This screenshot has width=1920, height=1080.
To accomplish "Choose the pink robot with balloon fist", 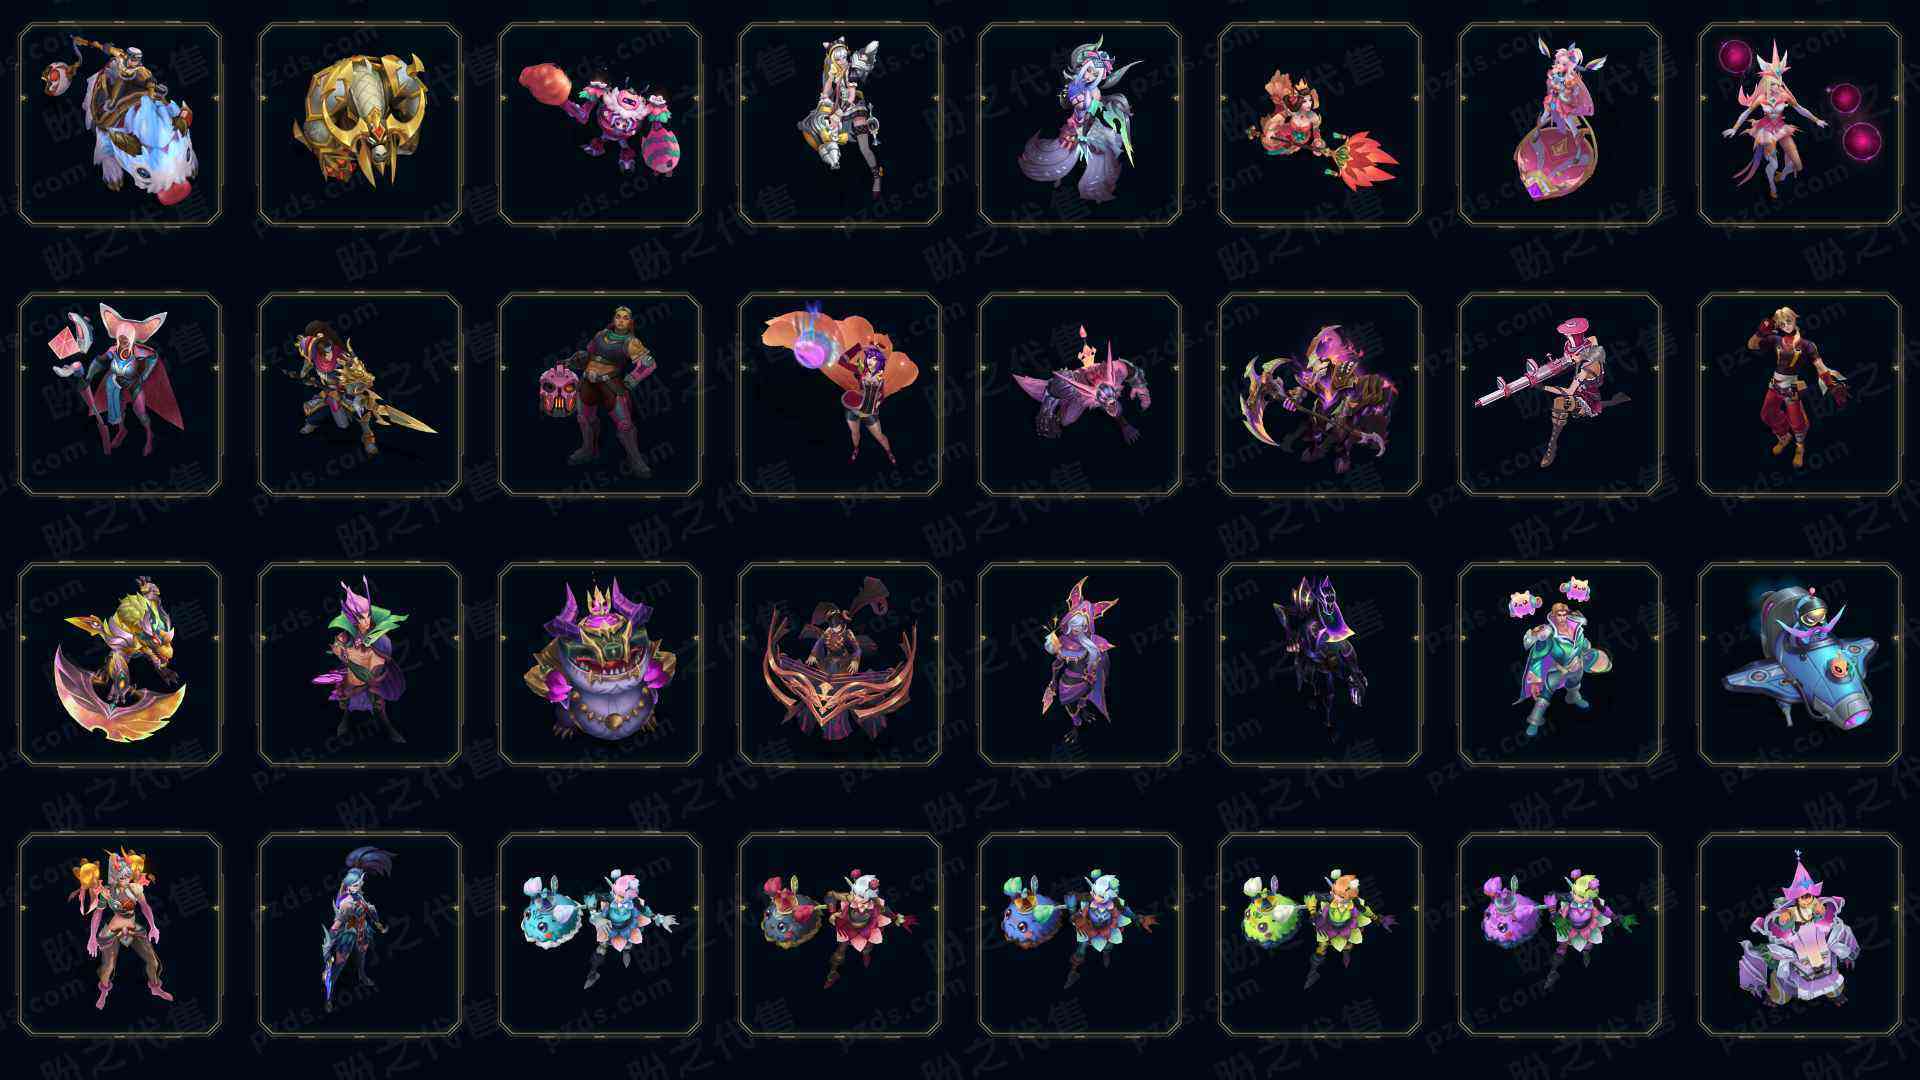I will [x=600, y=125].
